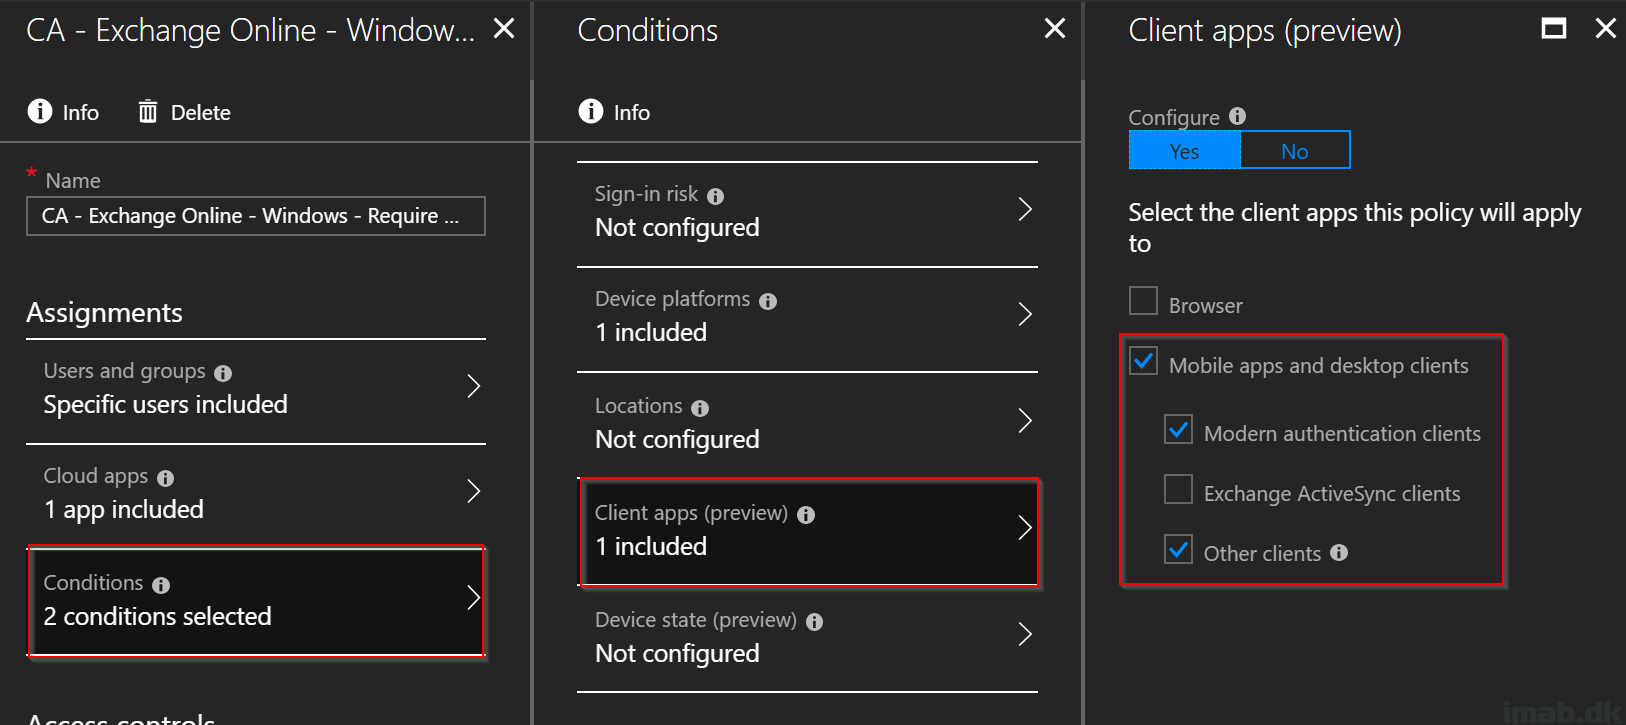Select Client apps (preview) item
Viewport: 1626px width, 725px height.
pos(809,531)
